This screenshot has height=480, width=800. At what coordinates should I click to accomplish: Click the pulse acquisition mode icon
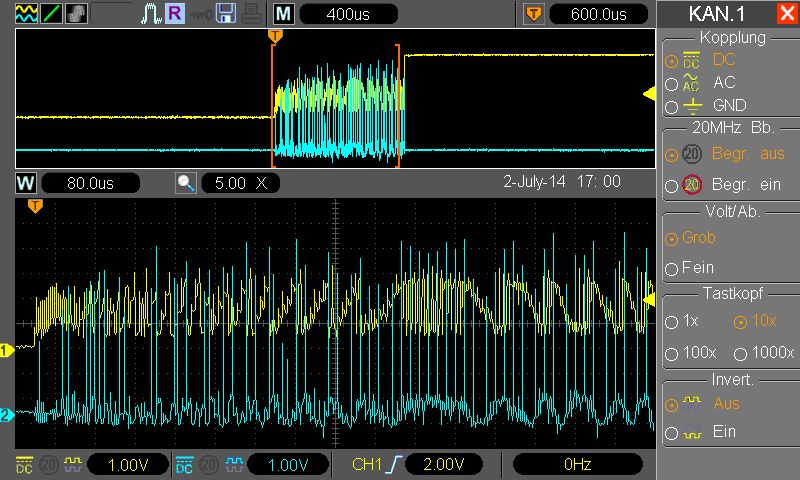pos(151,14)
